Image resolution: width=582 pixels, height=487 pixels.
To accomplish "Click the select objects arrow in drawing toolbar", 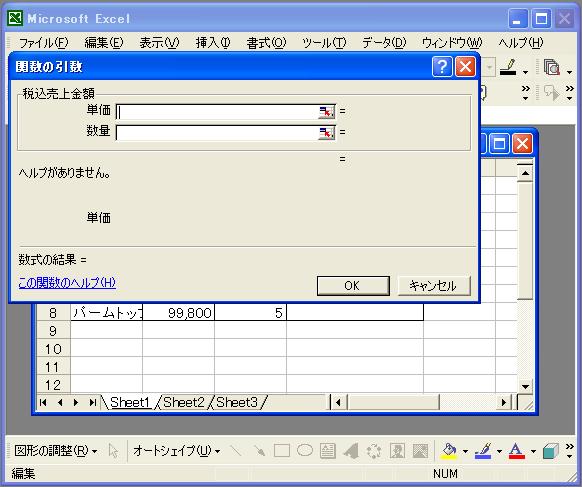I will (x=113, y=451).
